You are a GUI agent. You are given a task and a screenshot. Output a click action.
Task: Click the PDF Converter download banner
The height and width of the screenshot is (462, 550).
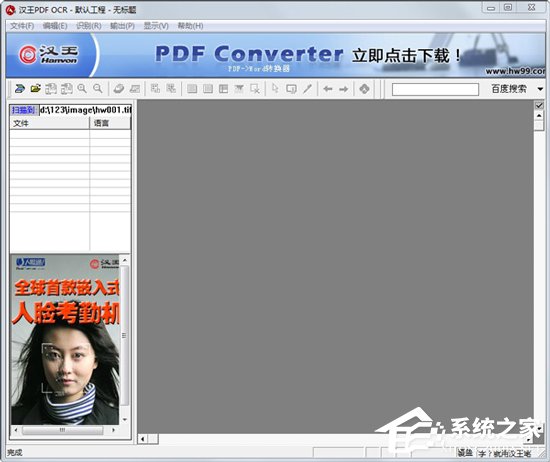pos(275,55)
